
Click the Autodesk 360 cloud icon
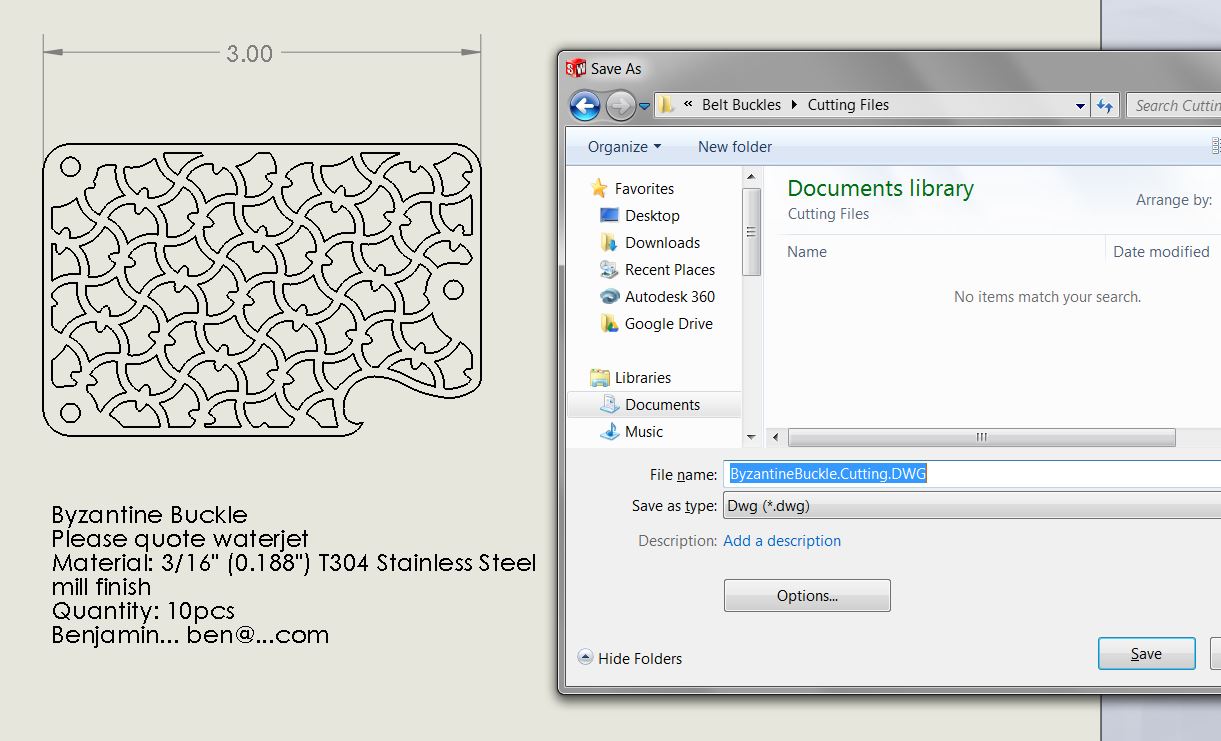[x=609, y=297]
